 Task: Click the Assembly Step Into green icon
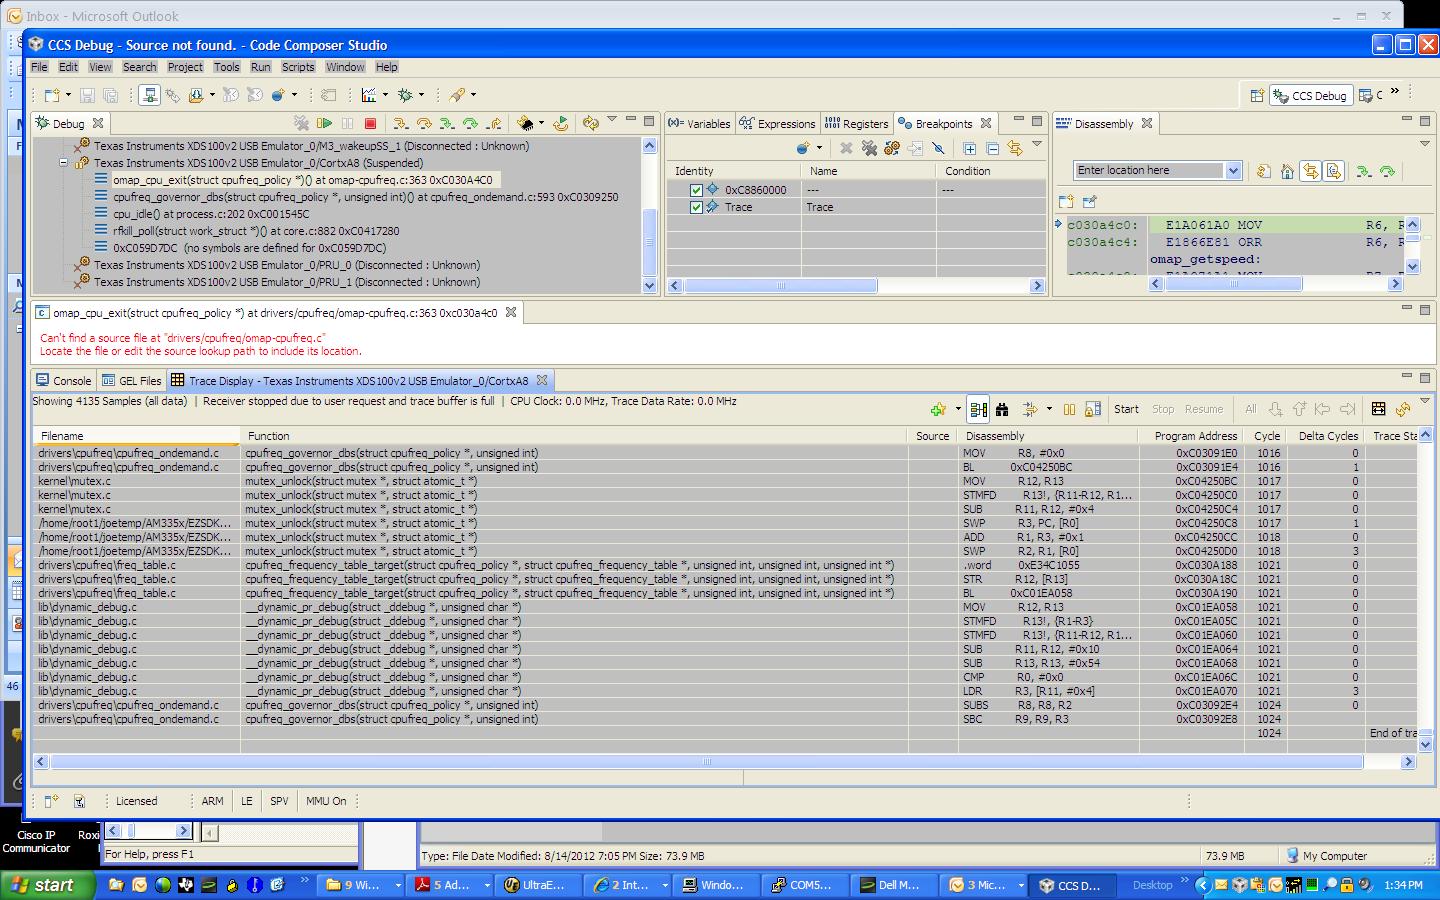pyautogui.click(x=447, y=123)
